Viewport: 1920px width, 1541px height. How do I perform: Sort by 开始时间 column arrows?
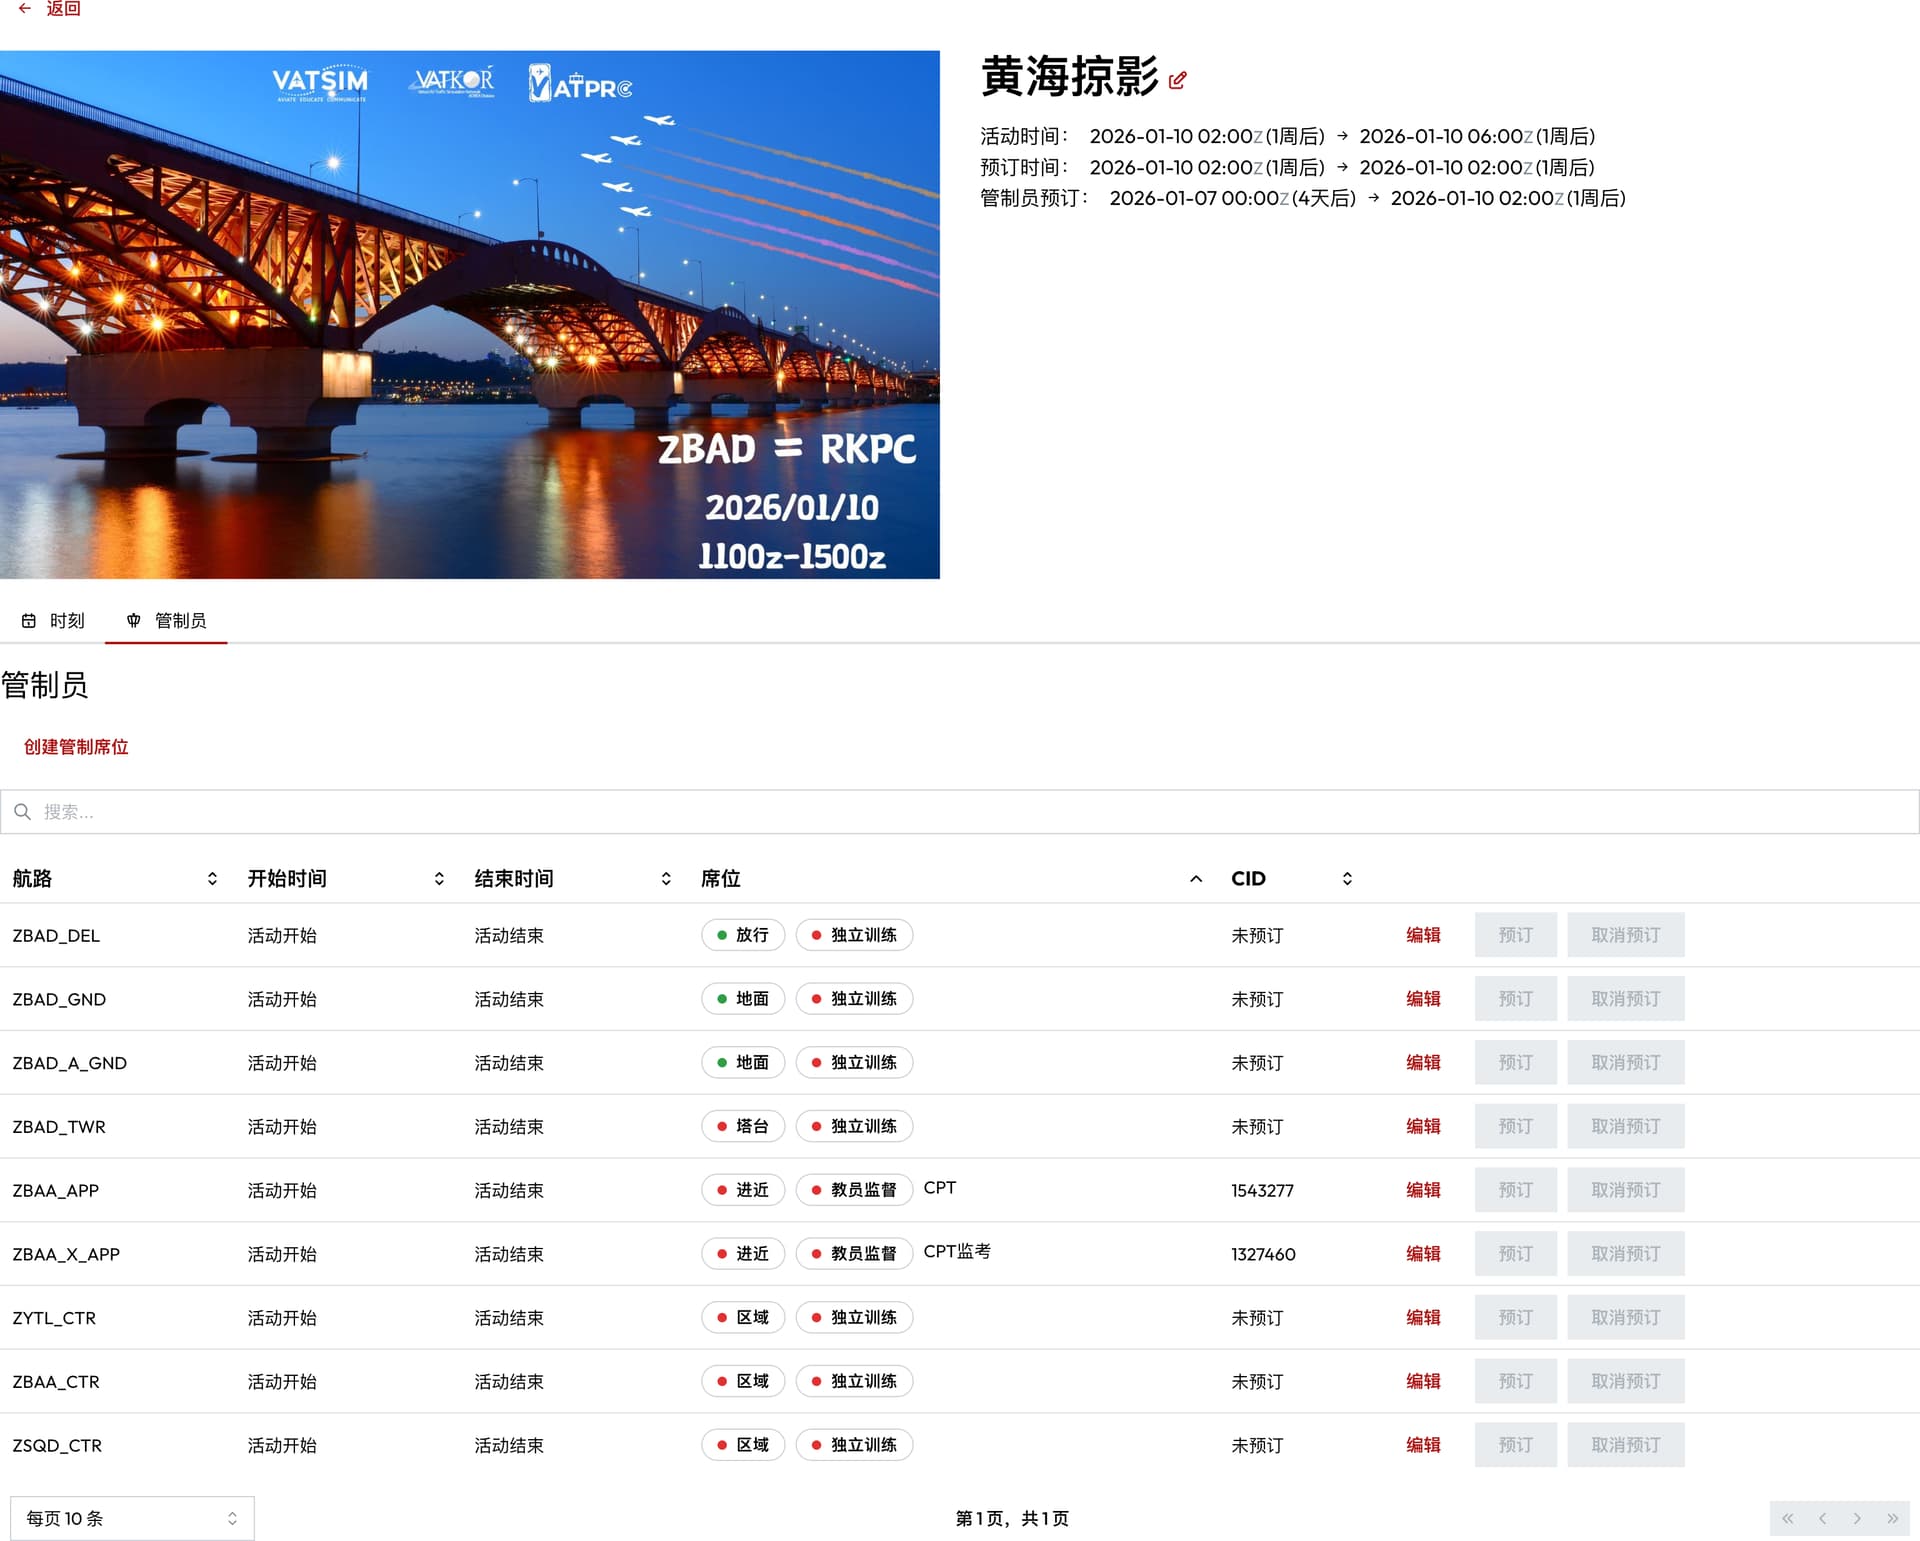click(x=439, y=879)
